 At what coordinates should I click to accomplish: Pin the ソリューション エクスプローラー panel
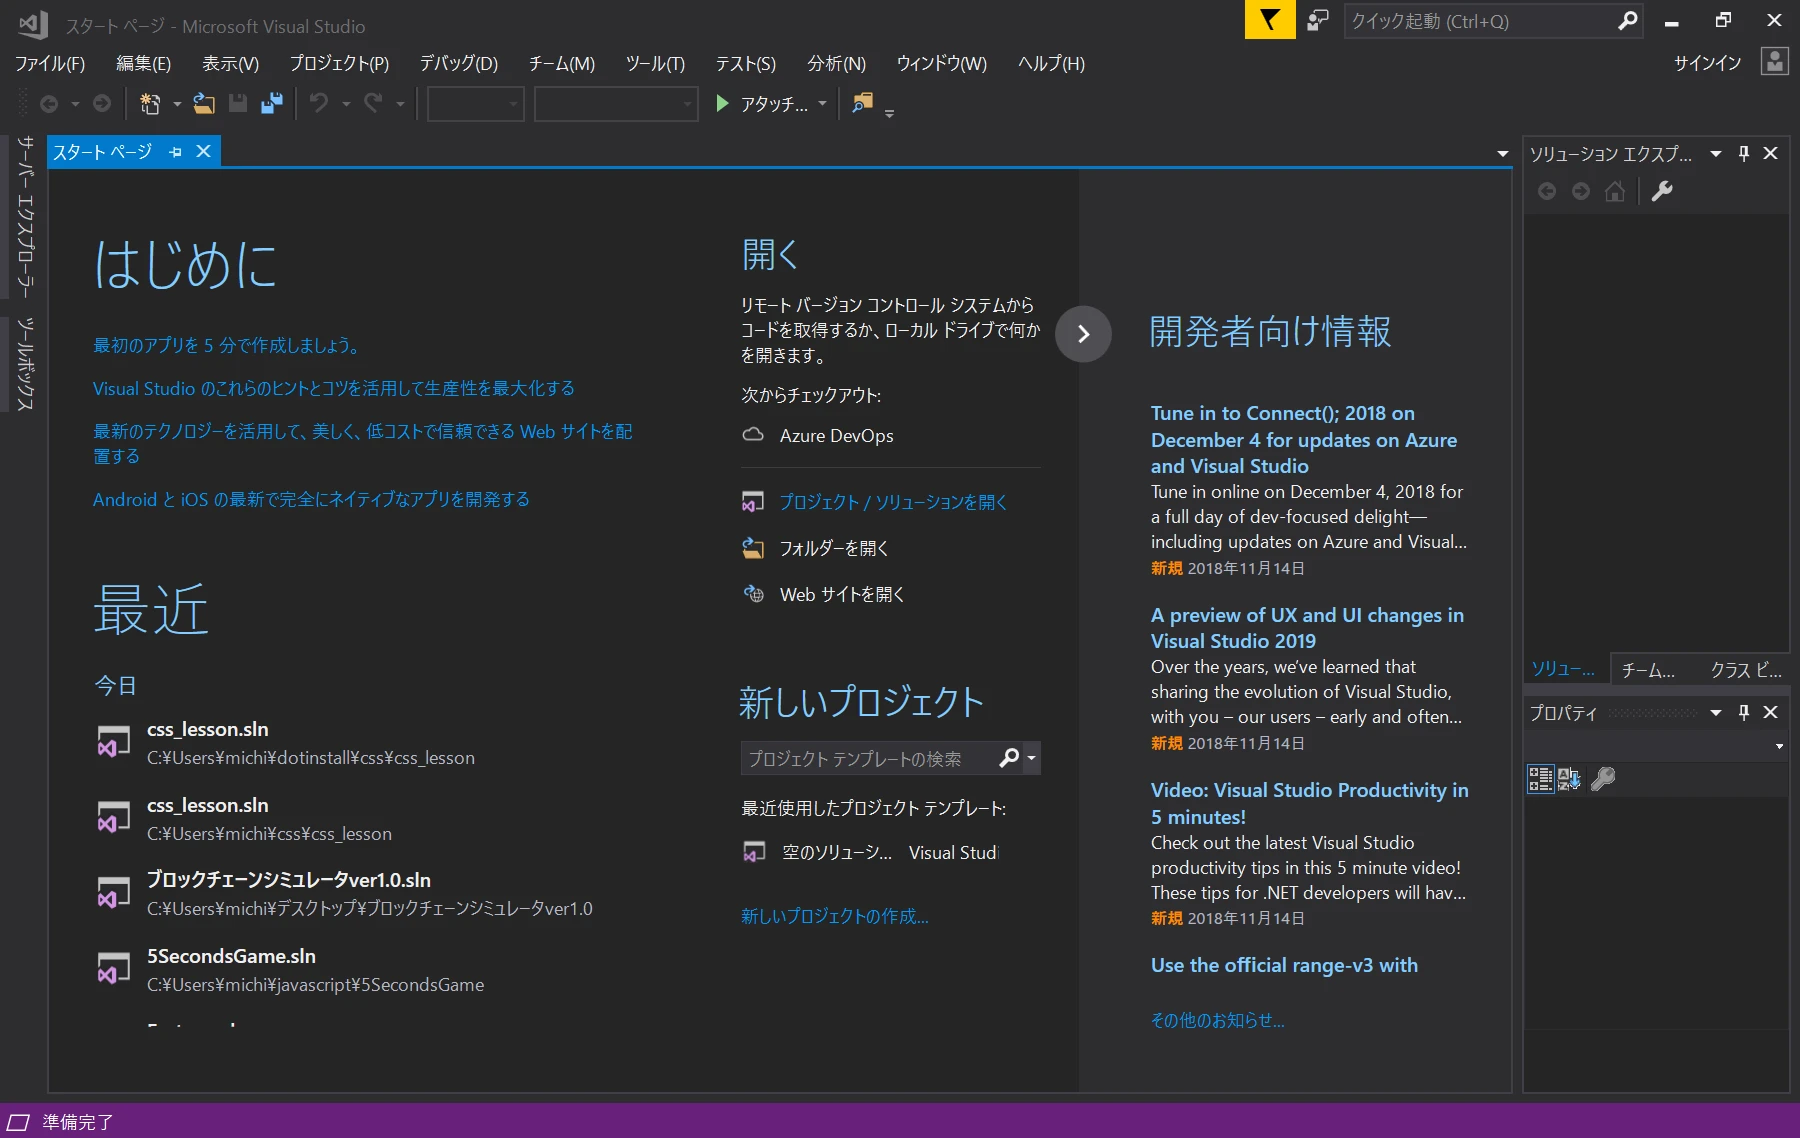[x=1744, y=153]
